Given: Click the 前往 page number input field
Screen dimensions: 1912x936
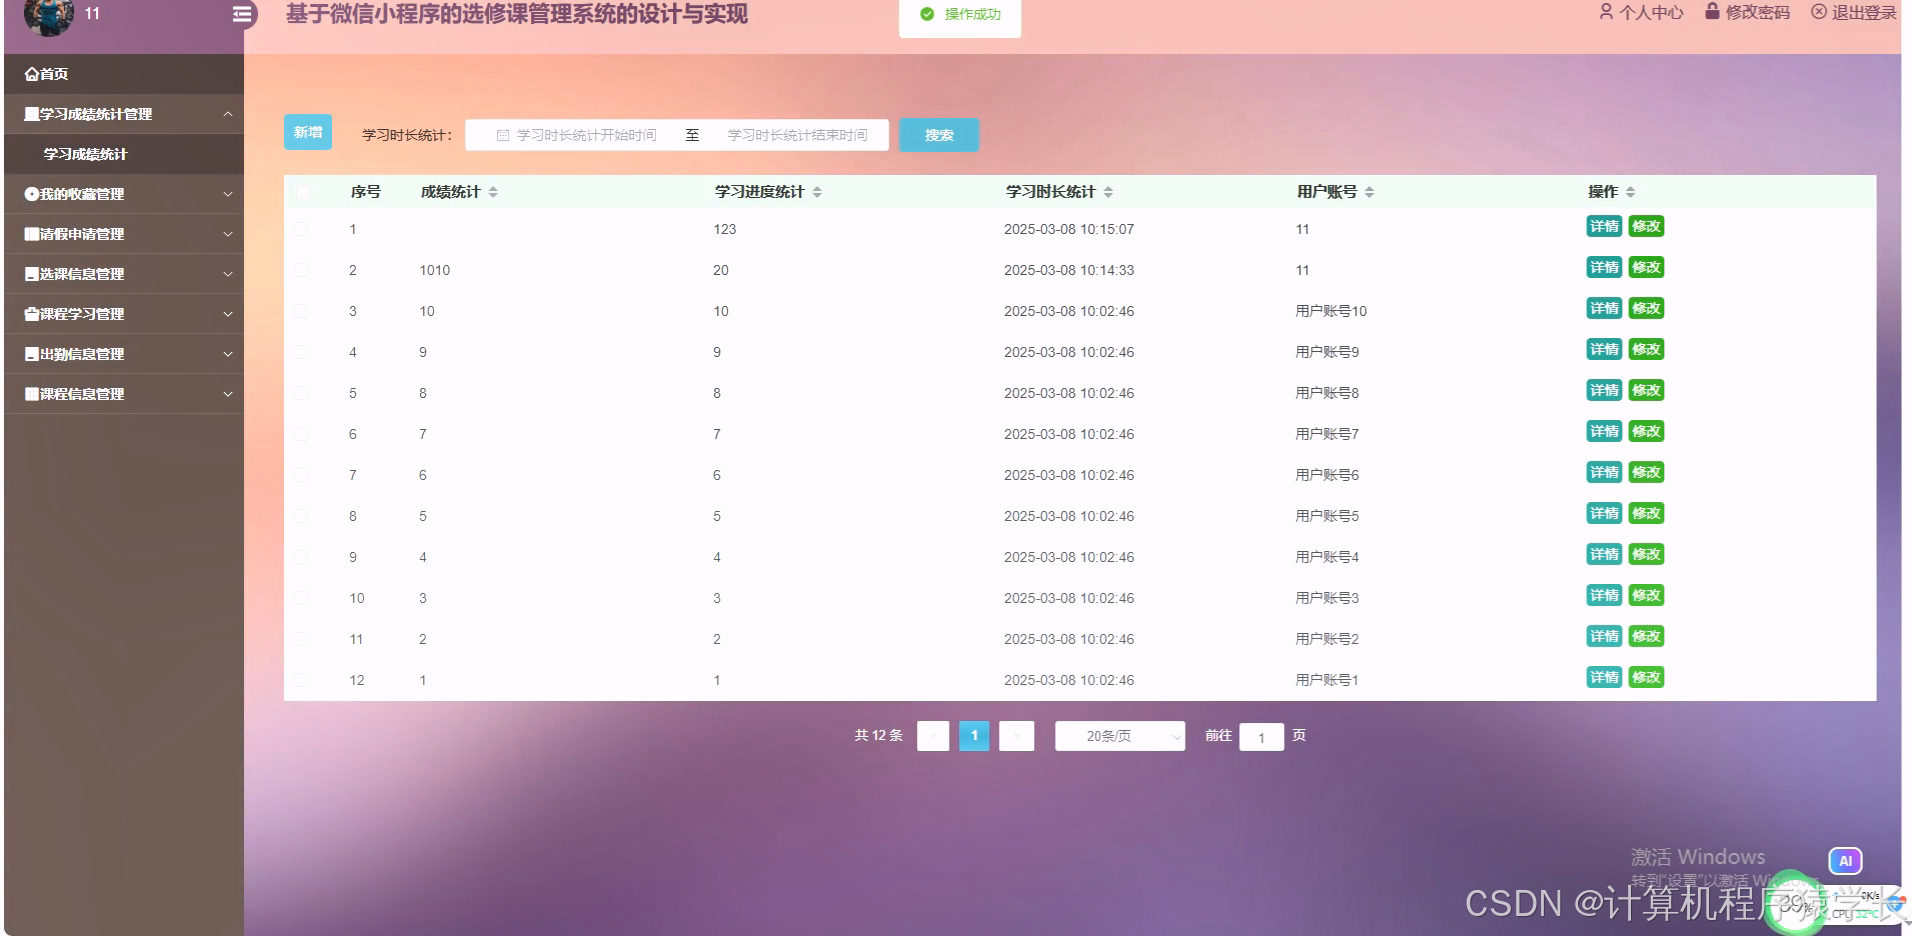Looking at the screenshot, I should click(x=1262, y=736).
